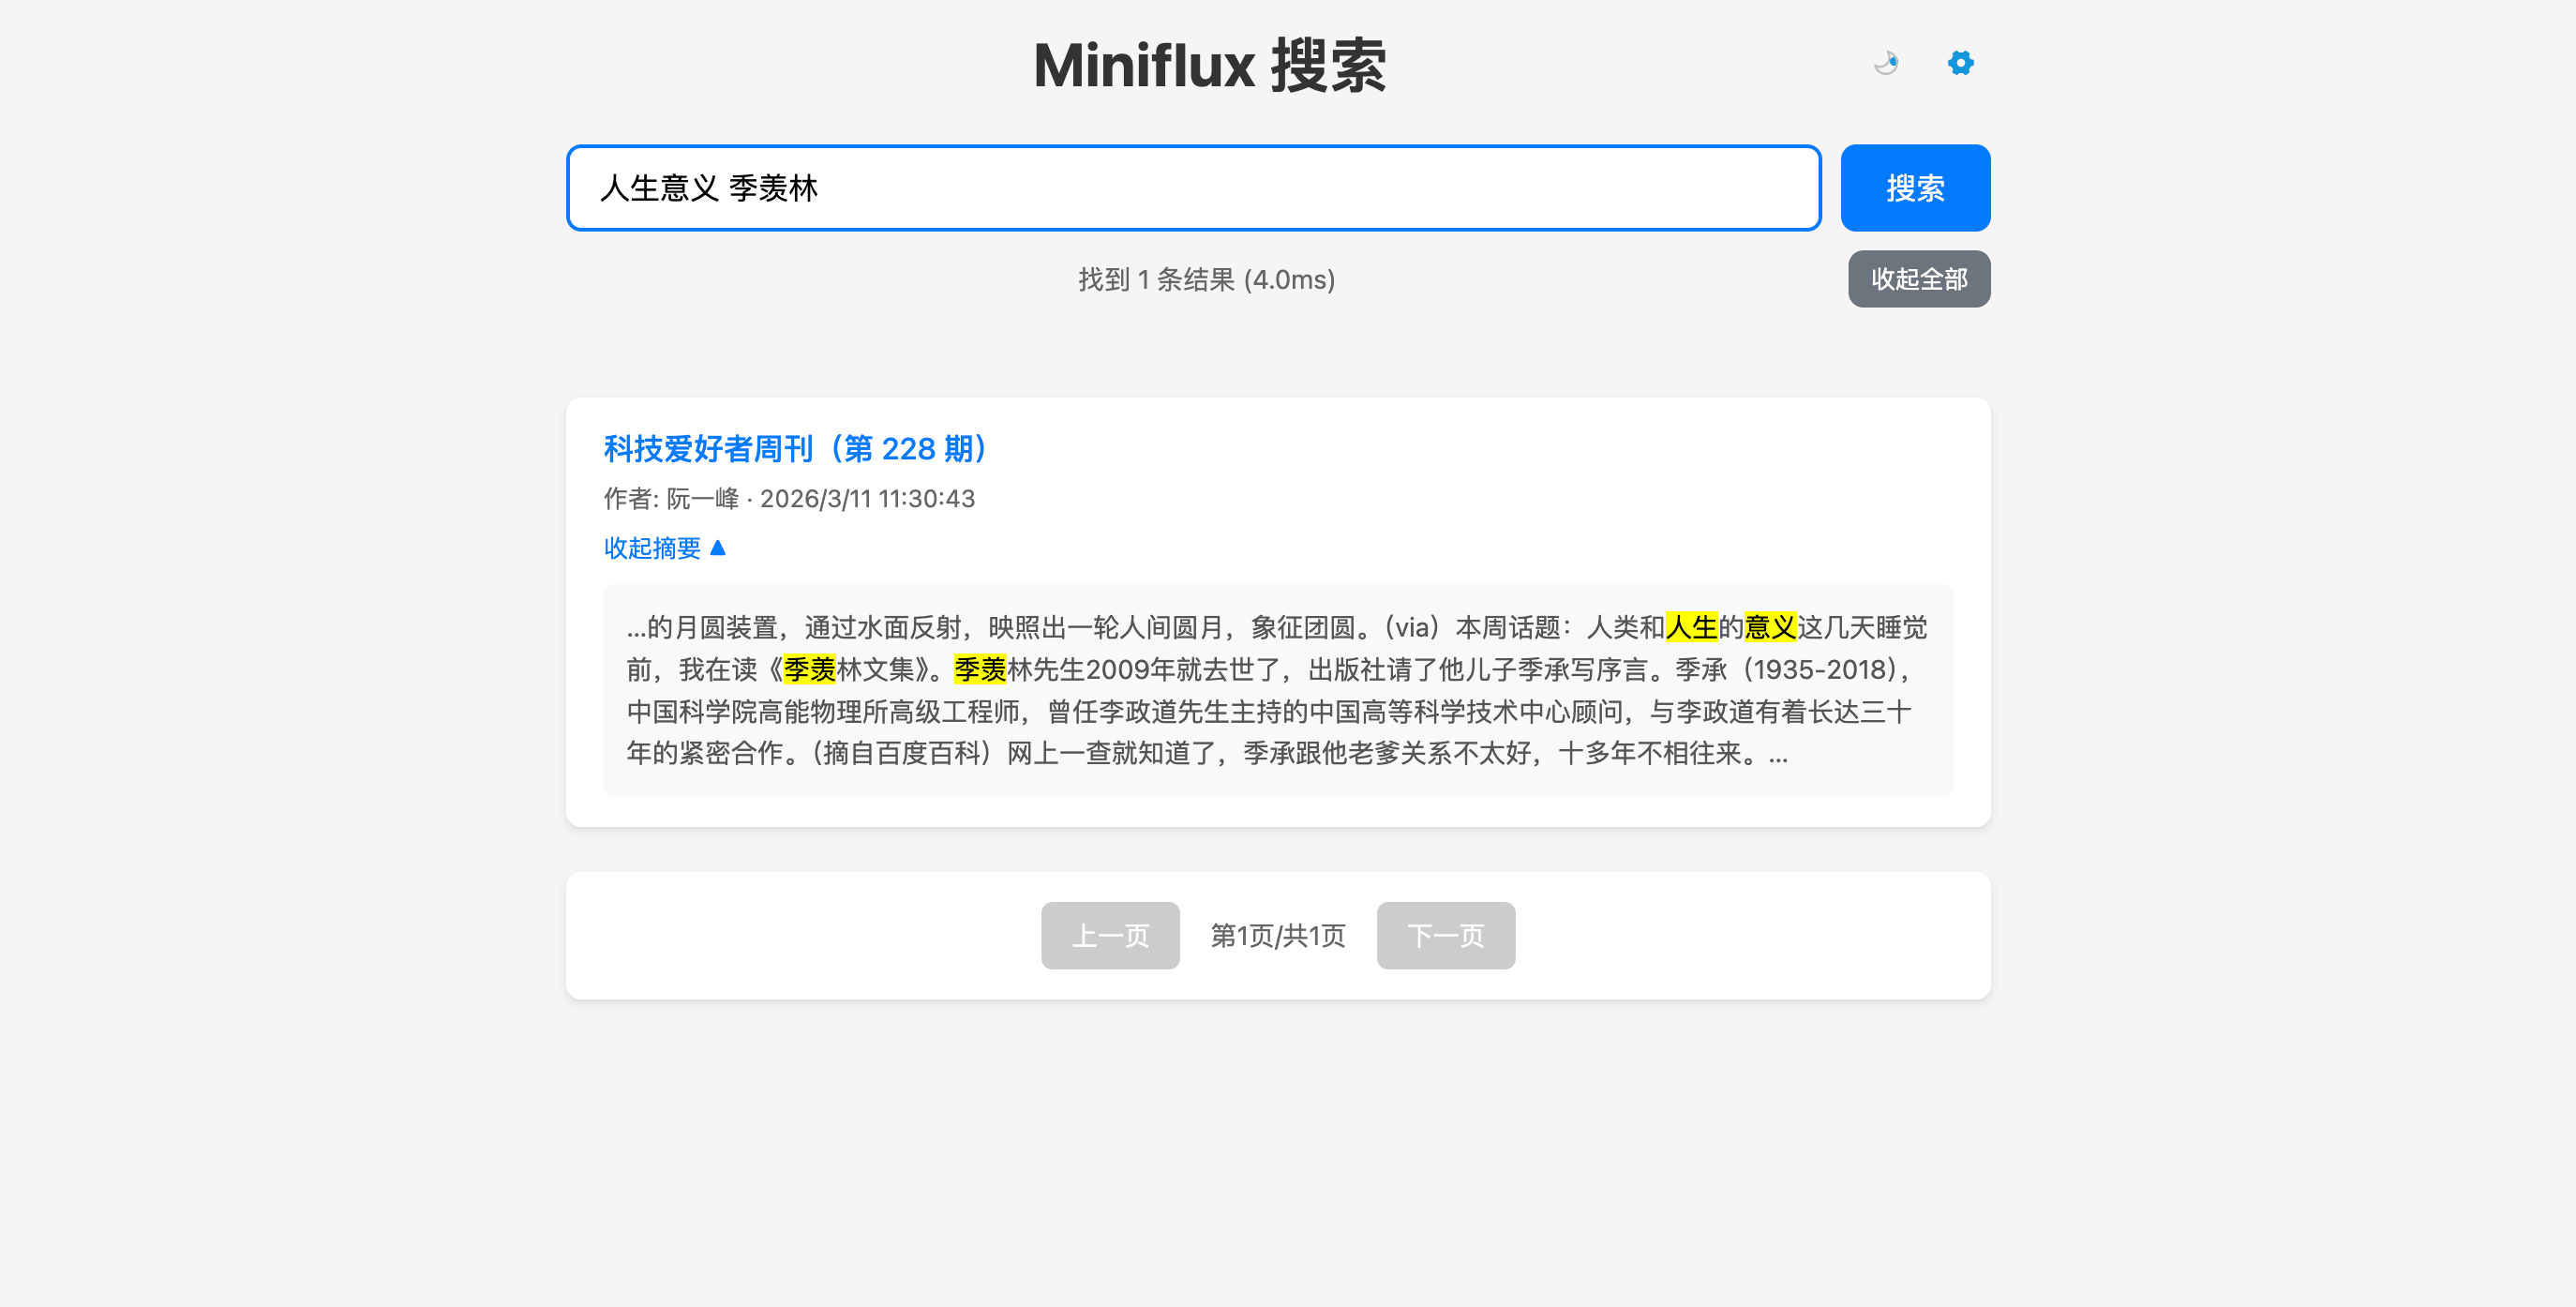Click the author line 作者: 阮一峰
Screen dimensions: 2576x1307
pos(671,499)
